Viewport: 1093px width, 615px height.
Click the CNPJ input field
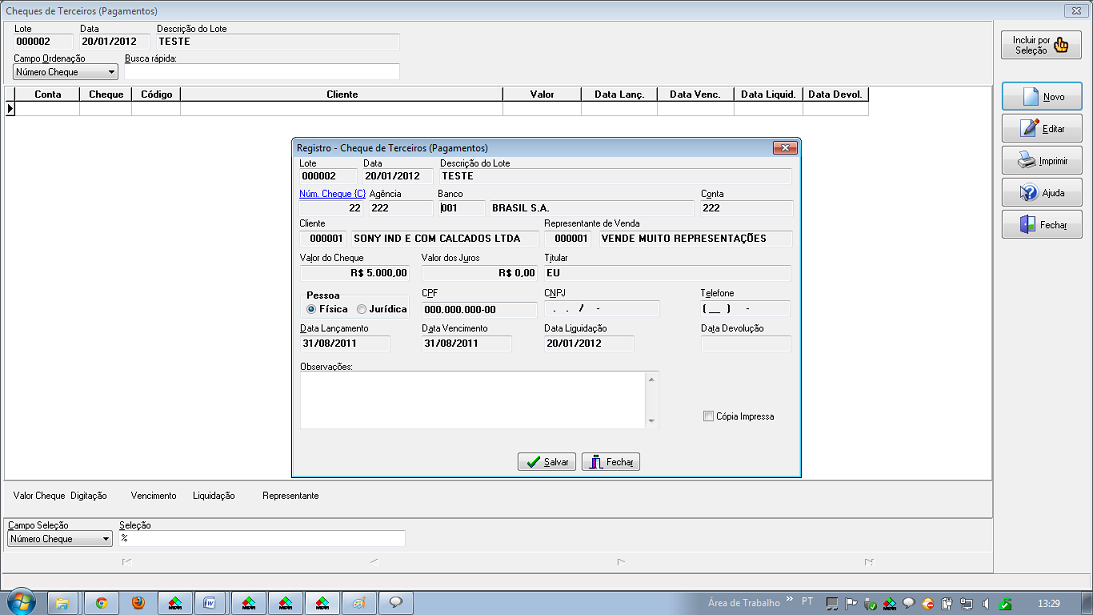(x=602, y=308)
